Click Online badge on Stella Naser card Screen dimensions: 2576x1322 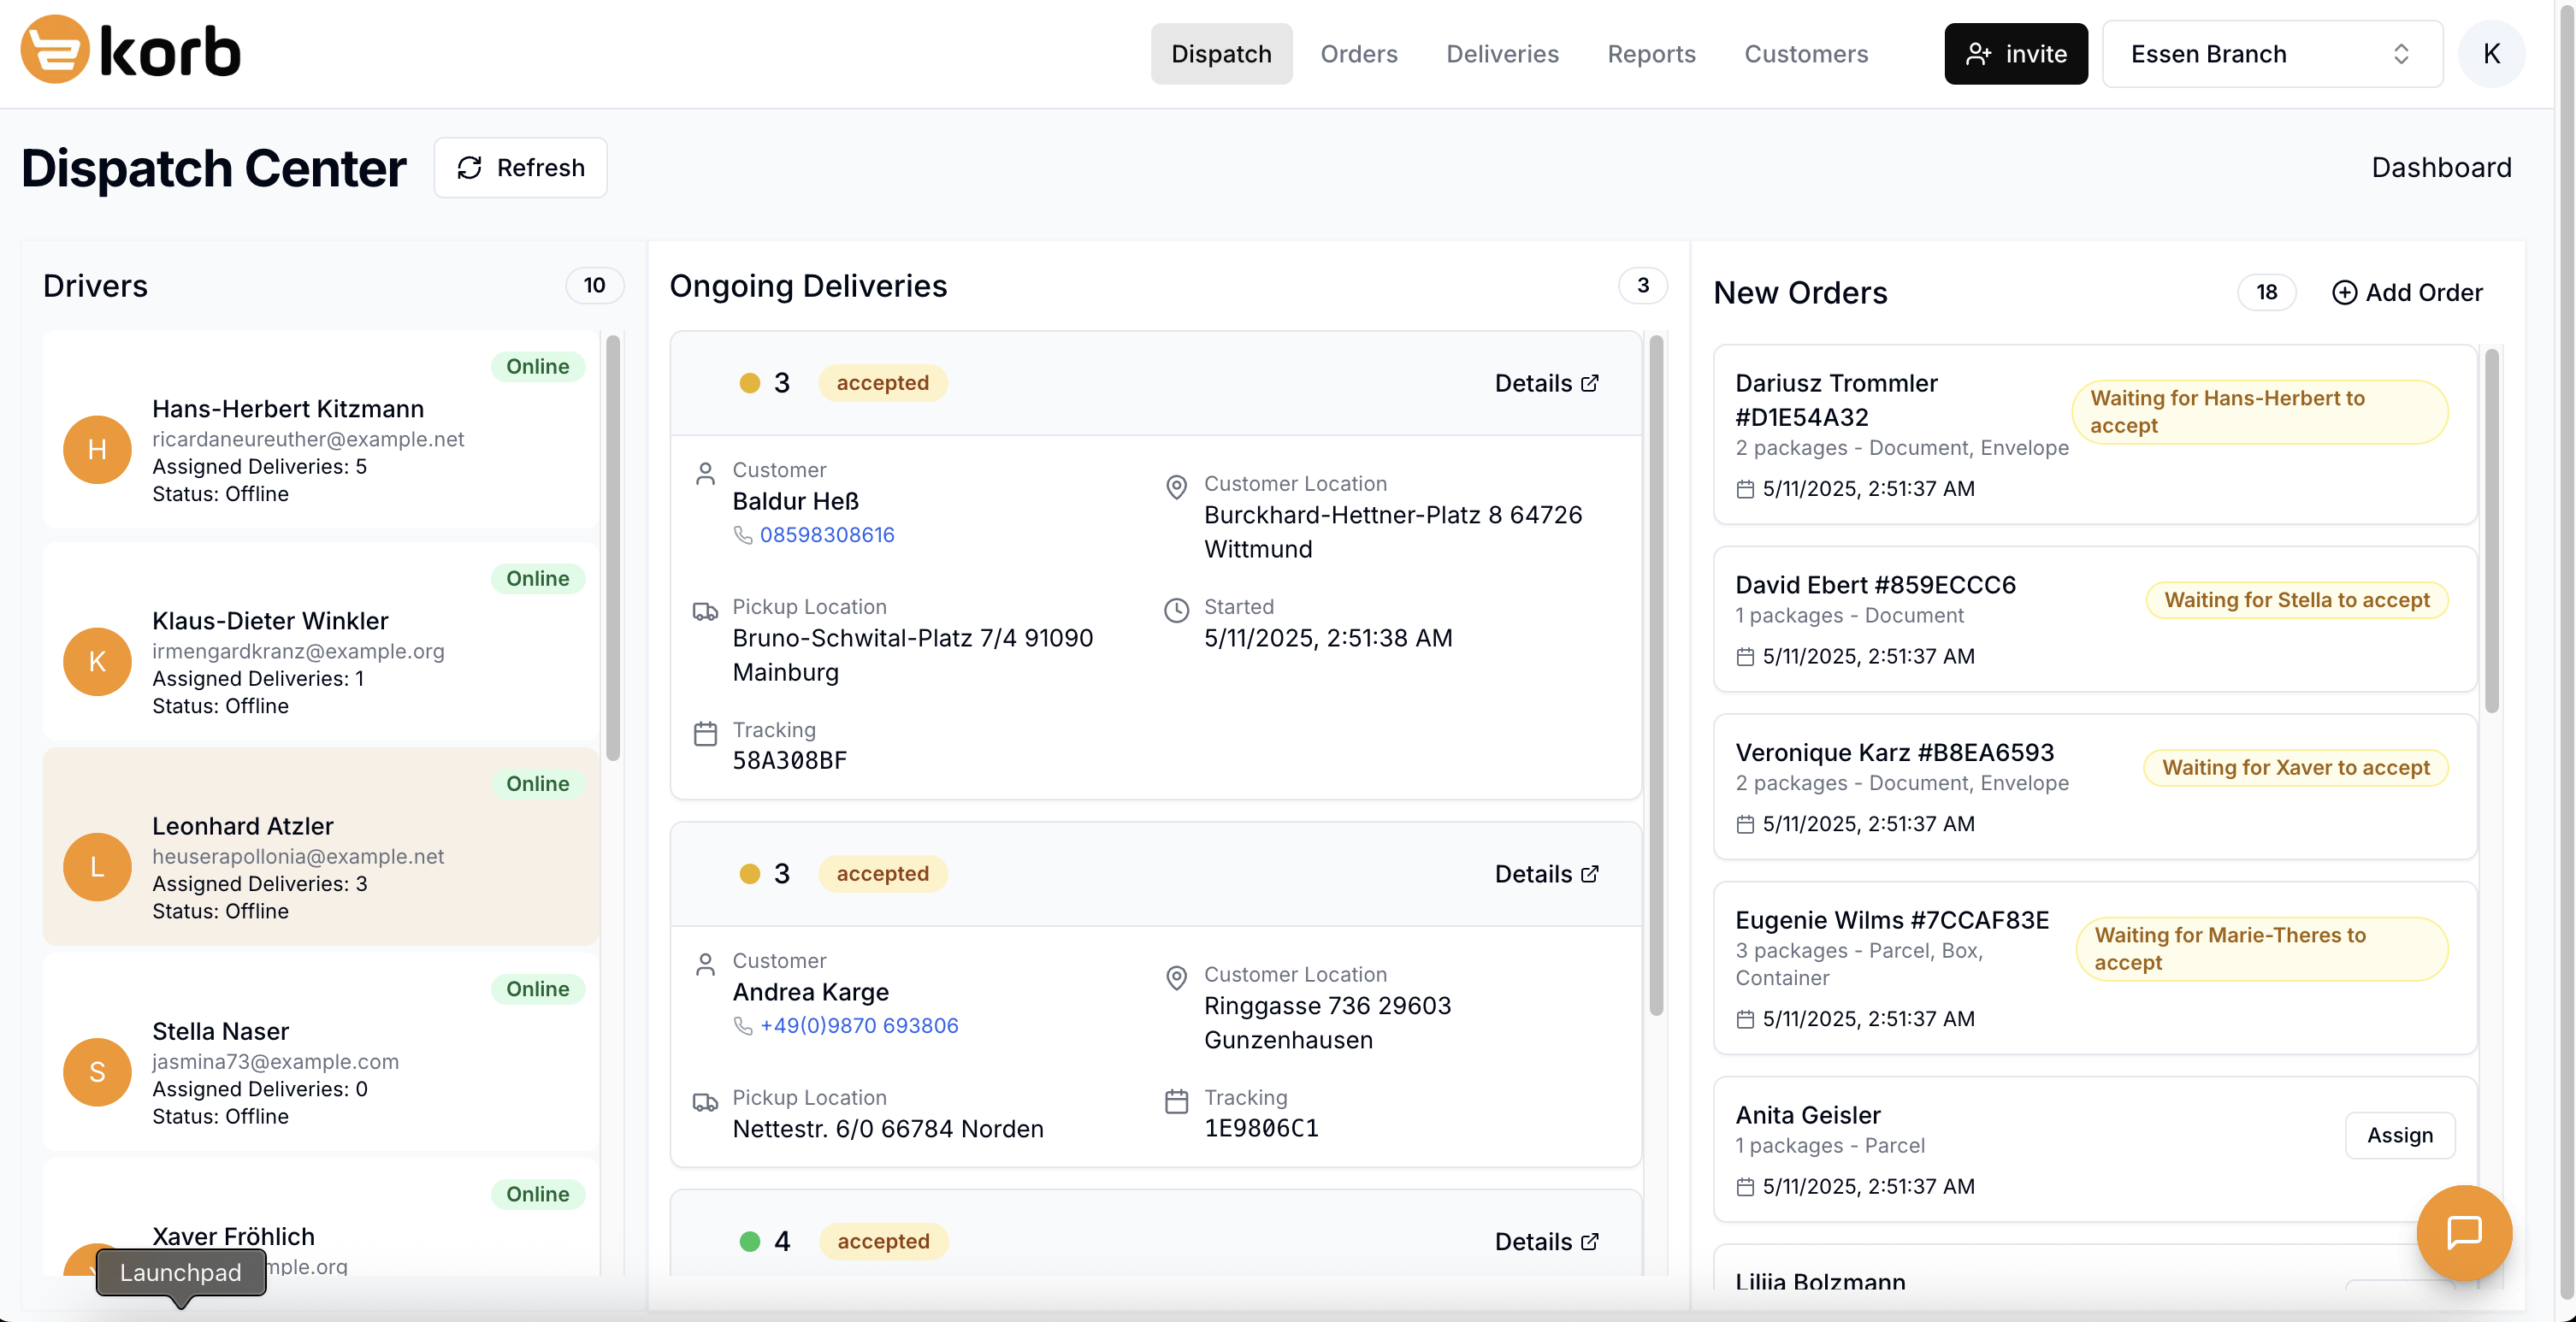[x=537, y=989]
